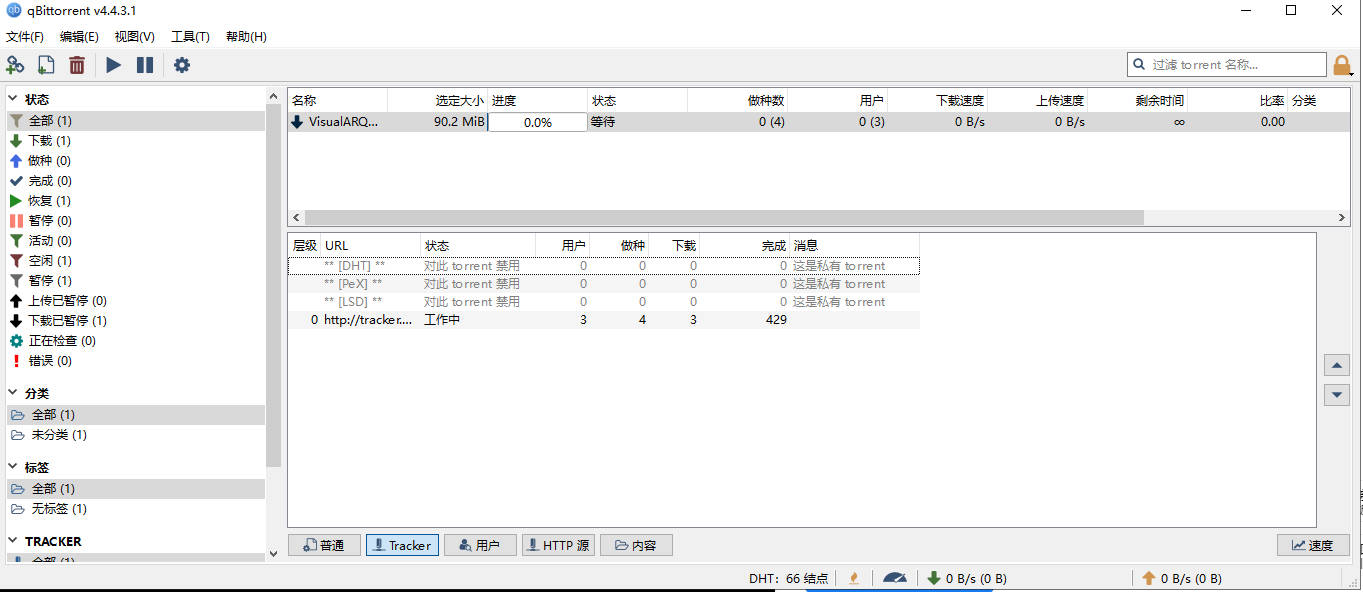
Task: Switch to the 普通 tab
Action: [324, 545]
